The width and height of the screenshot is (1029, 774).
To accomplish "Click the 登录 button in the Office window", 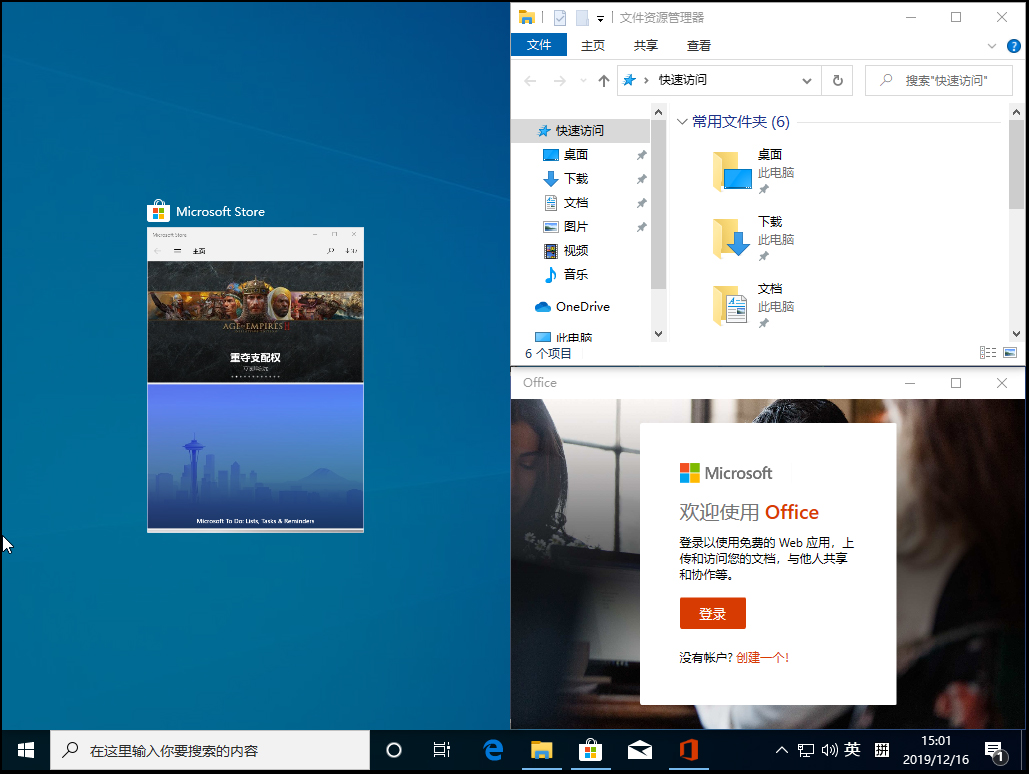I will click(x=712, y=613).
